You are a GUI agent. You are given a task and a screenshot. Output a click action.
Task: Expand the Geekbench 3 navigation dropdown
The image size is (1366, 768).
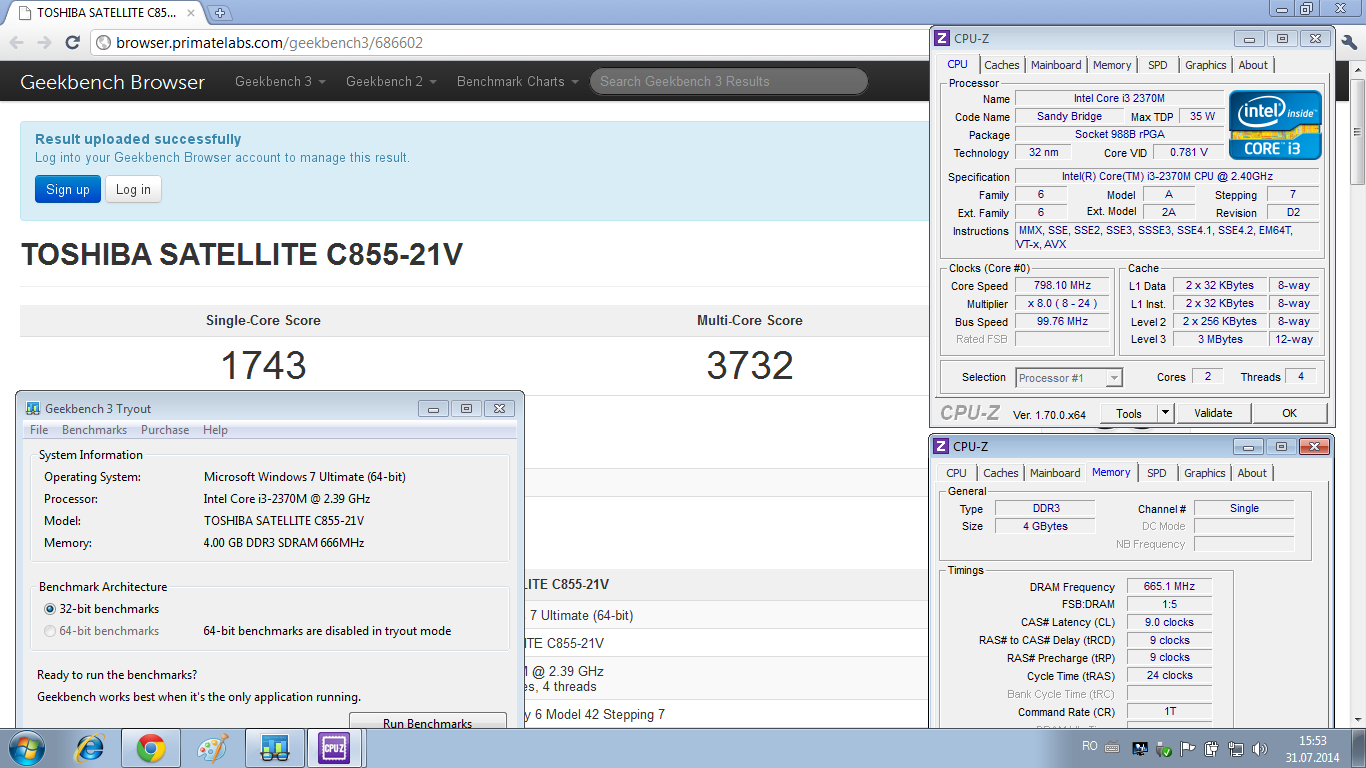[280, 82]
